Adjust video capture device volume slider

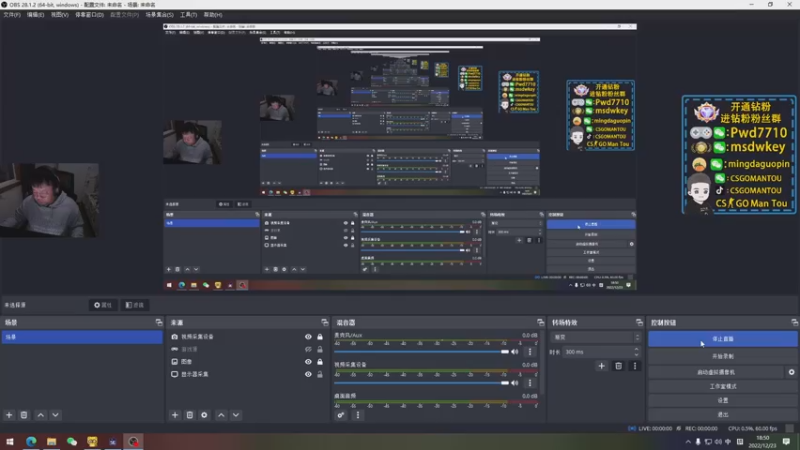pos(421,383)
